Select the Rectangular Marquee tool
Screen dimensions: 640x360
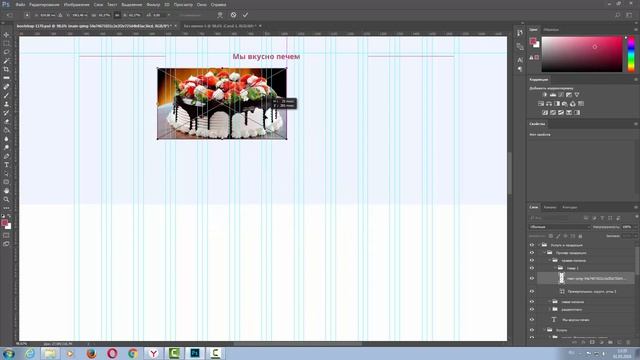pyautogui.click(x=6, y=43)
